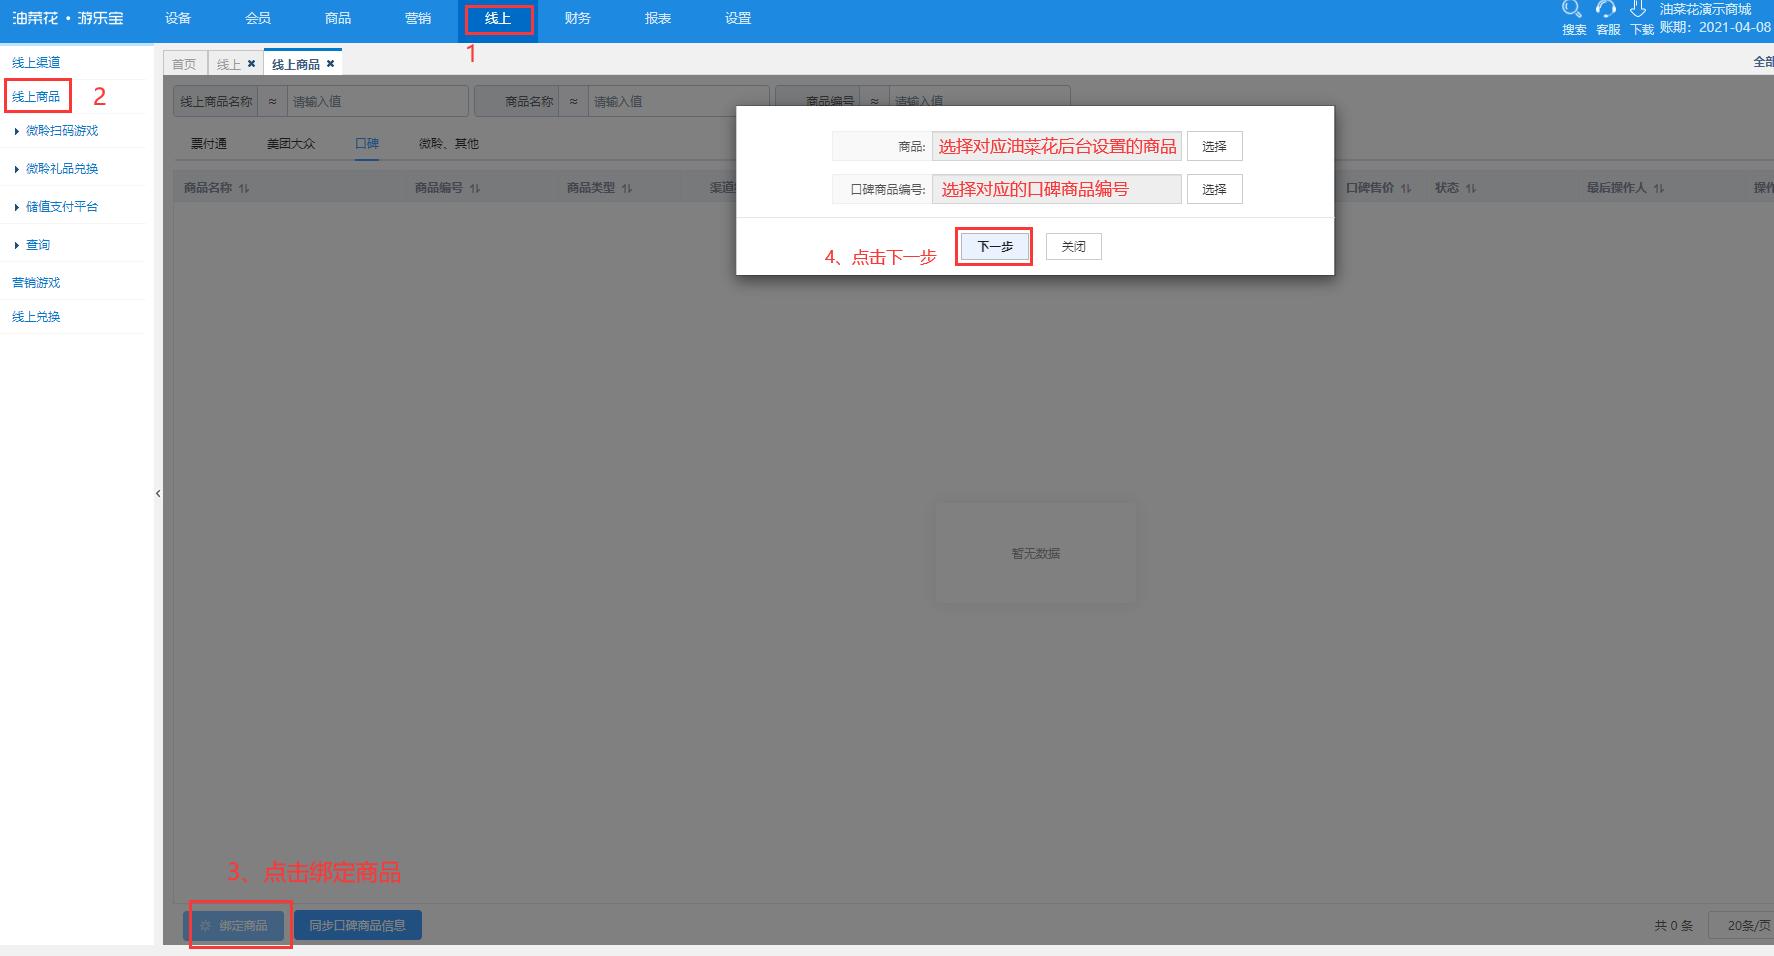Click the 同步口碑商品信息 button

(x=358, y=926)
